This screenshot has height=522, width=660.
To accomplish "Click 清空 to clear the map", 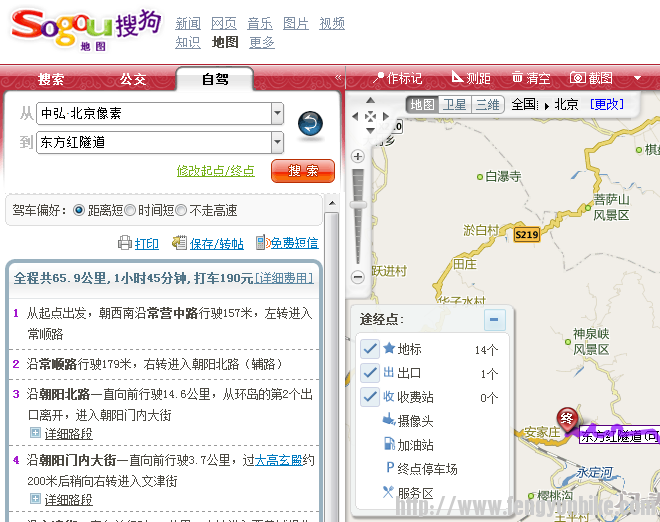I will click(531, 78).
